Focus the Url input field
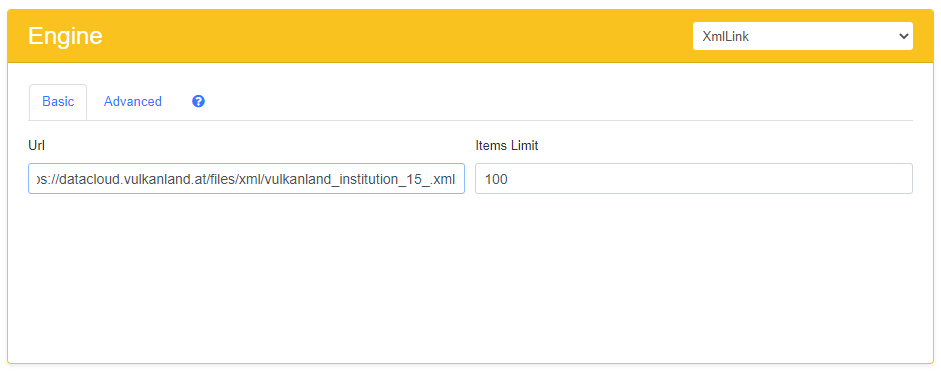Viewport: 941px width, 379px height. (x=246, y=178)
